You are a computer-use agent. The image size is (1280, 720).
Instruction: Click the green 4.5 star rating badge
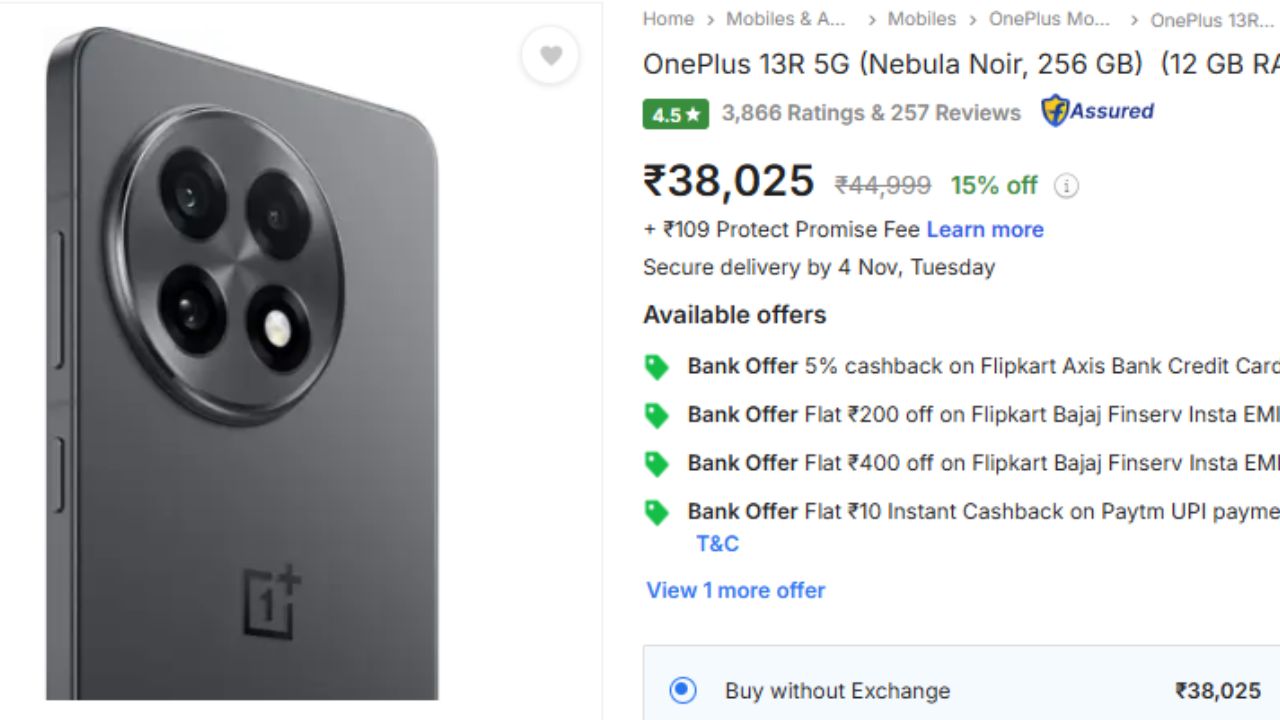(x=675, y=114)
